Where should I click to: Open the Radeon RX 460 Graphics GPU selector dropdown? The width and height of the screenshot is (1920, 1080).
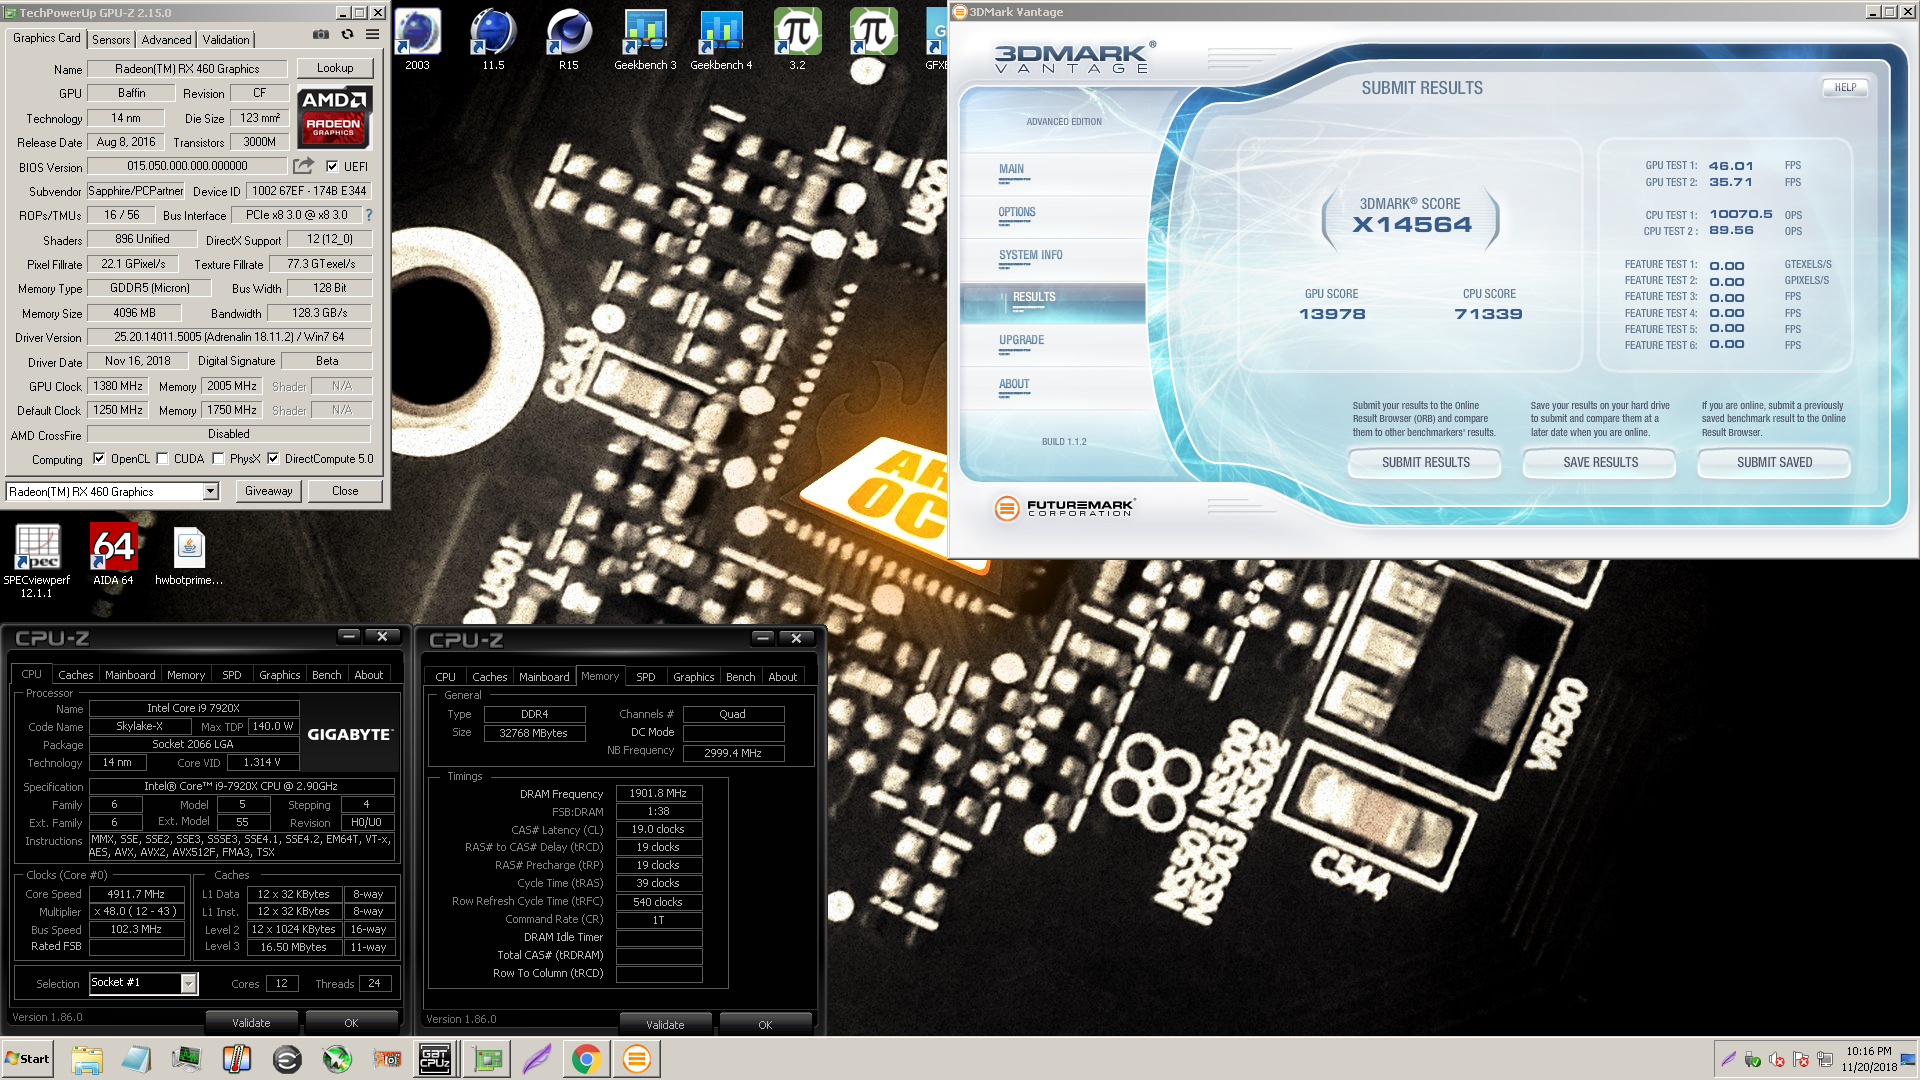211,492
